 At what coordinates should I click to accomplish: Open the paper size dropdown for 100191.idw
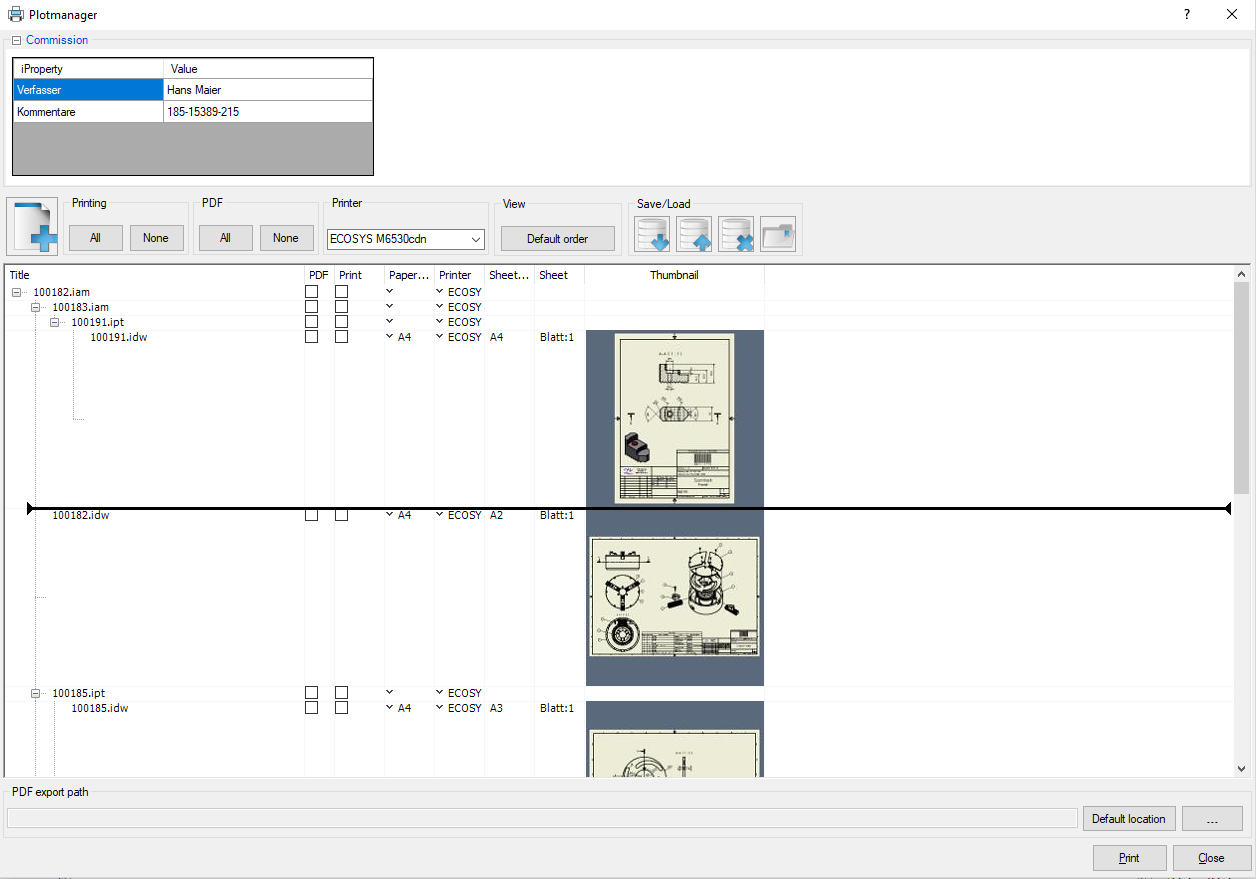click(x=390, y=337)
